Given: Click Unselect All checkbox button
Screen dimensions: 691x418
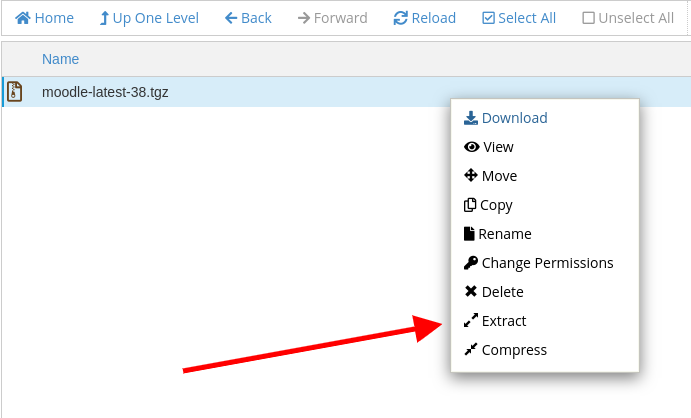Looking at the screenshot, I should pos(628,18).
